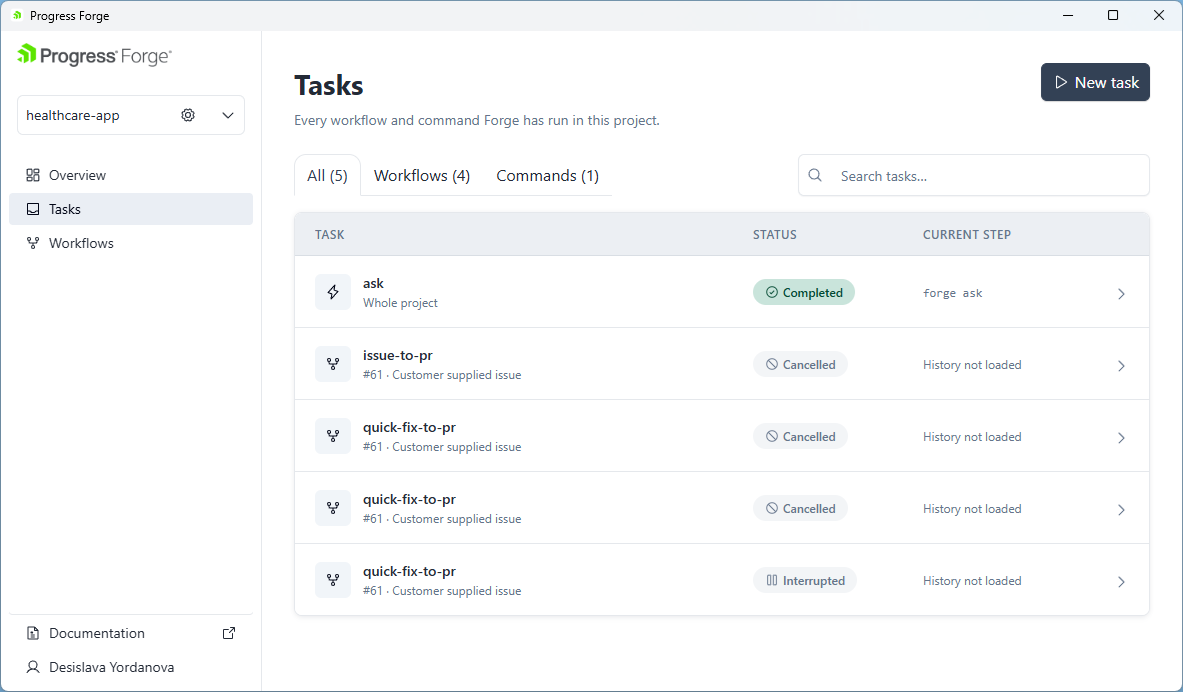Open the ask task row chevron
The image size is (1183, 692).
tap(1121, 294)
